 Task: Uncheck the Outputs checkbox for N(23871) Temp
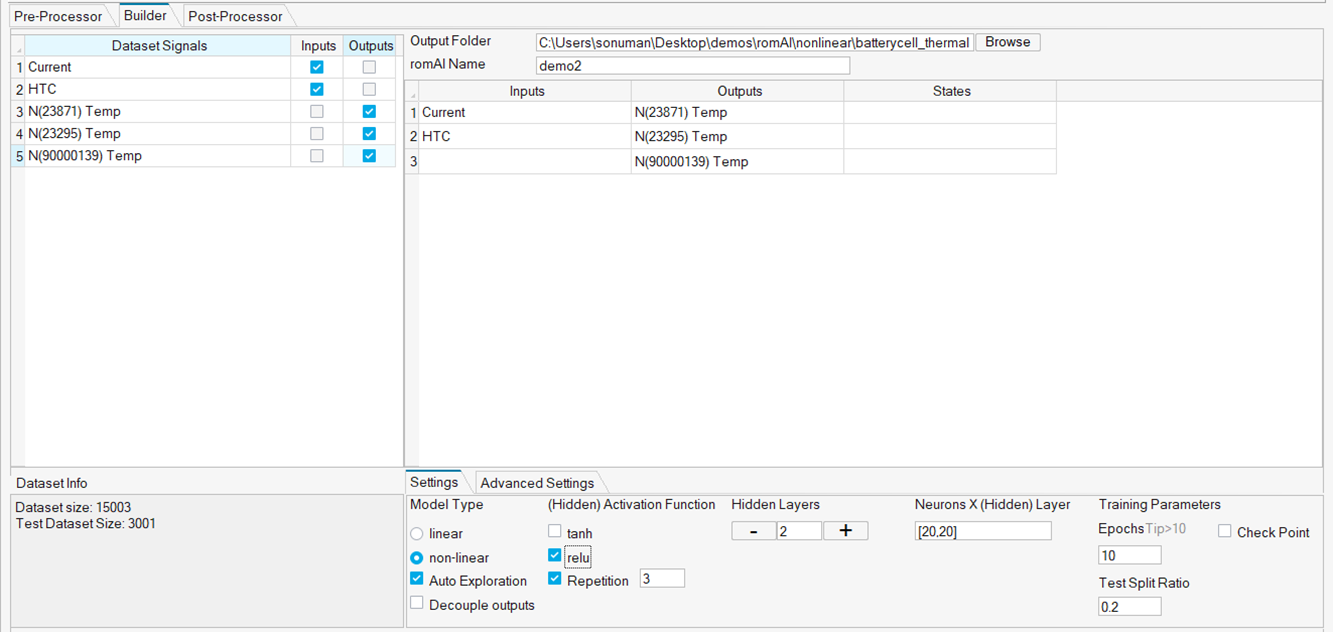pos(370,111)
